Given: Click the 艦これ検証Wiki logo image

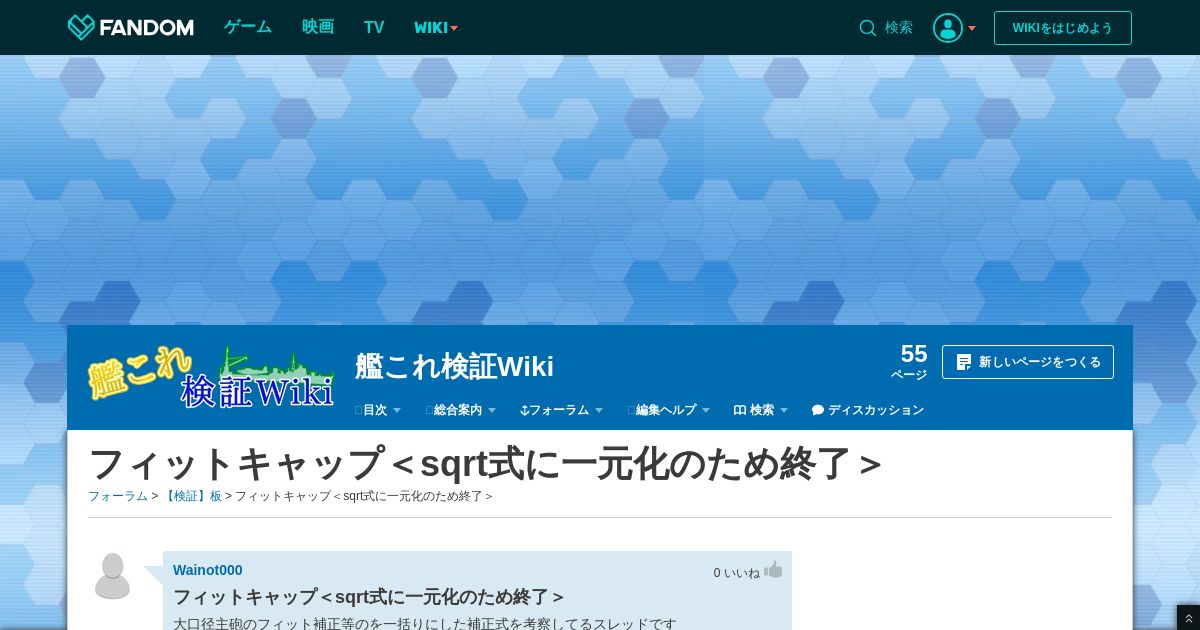Looking at the screenshot, I should tap(211, 377).
